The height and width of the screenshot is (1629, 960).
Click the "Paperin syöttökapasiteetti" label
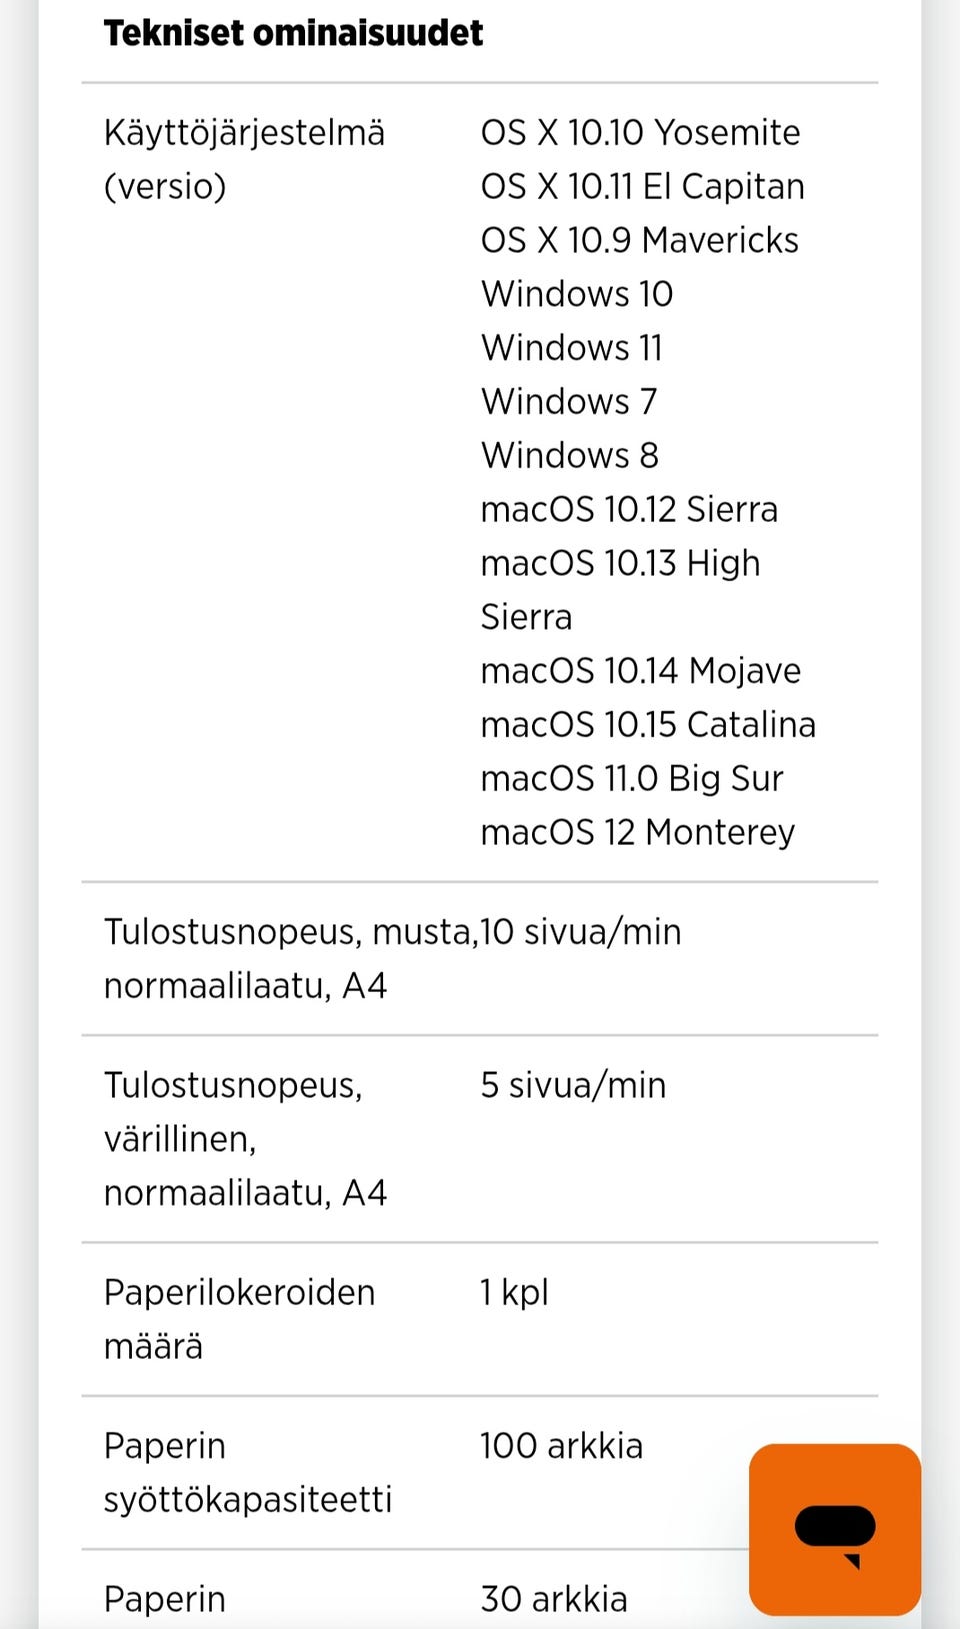247,1472
